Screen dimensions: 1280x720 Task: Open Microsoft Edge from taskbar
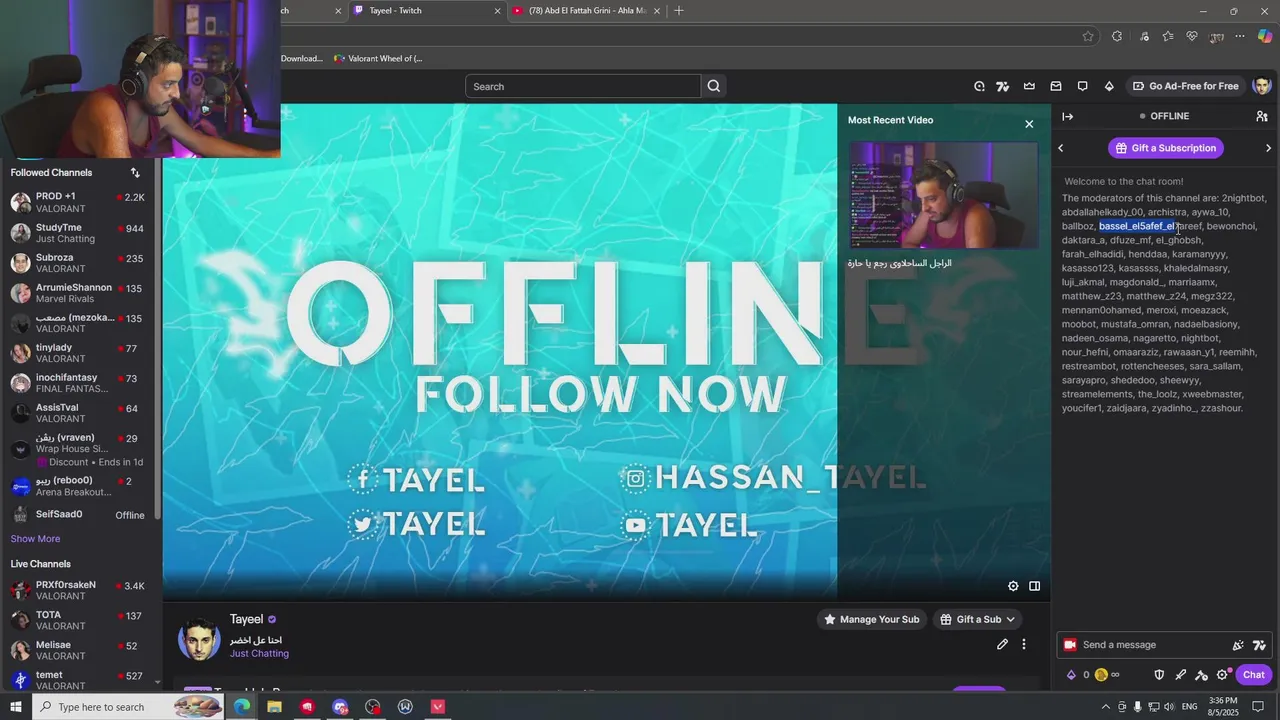[242, 707]
